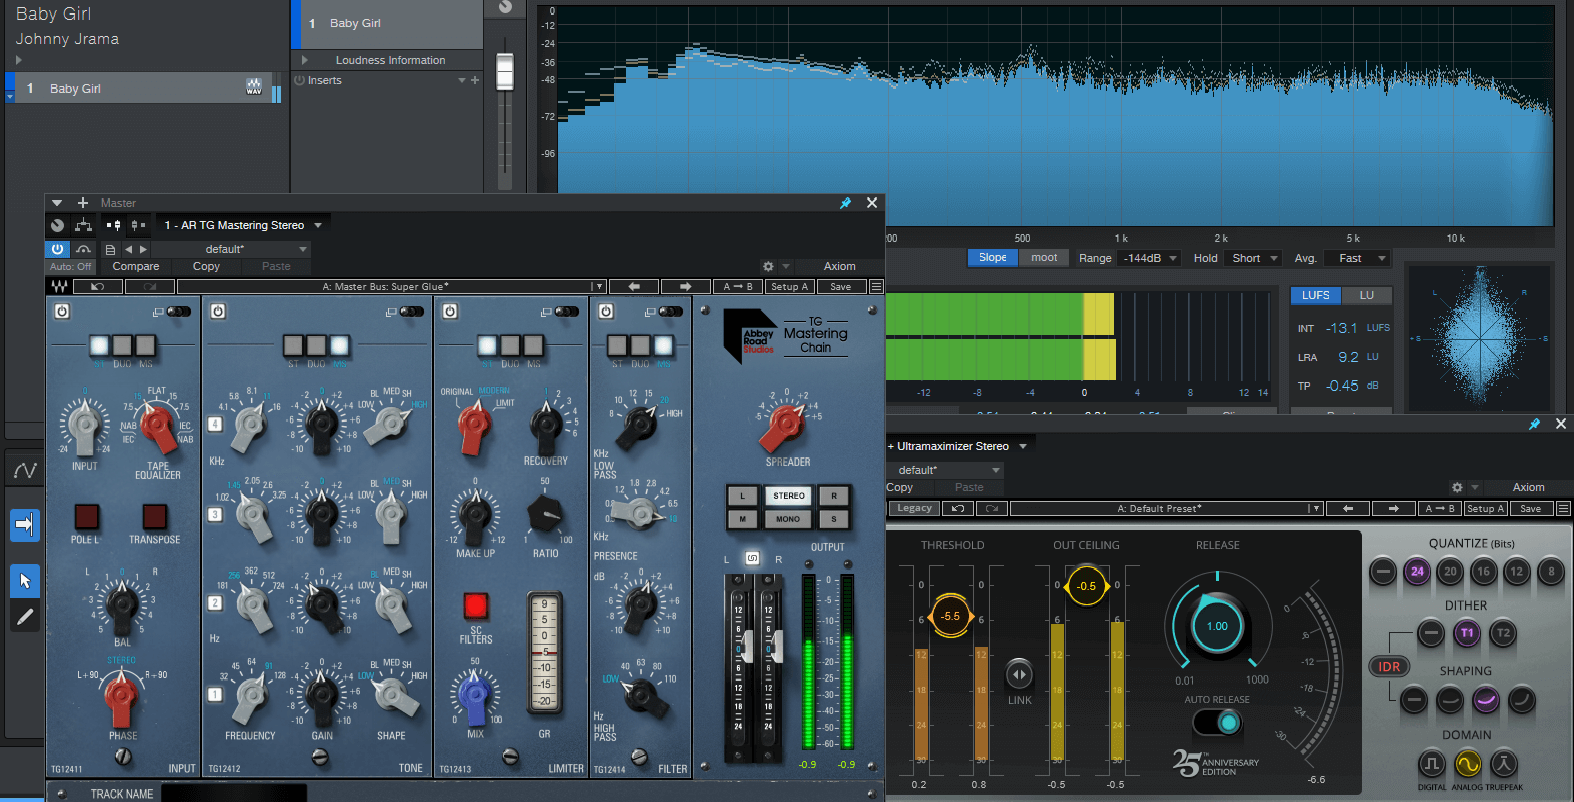The width and height of the screenshot is (1574, 802).
Task: Pin the Master plugin window
Action: click(846, 203)
